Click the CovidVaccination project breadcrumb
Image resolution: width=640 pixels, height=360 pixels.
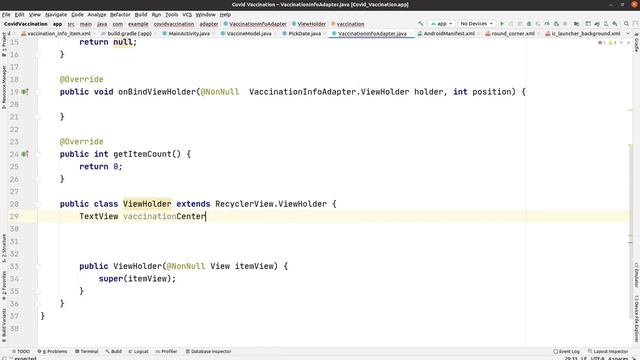26,24
